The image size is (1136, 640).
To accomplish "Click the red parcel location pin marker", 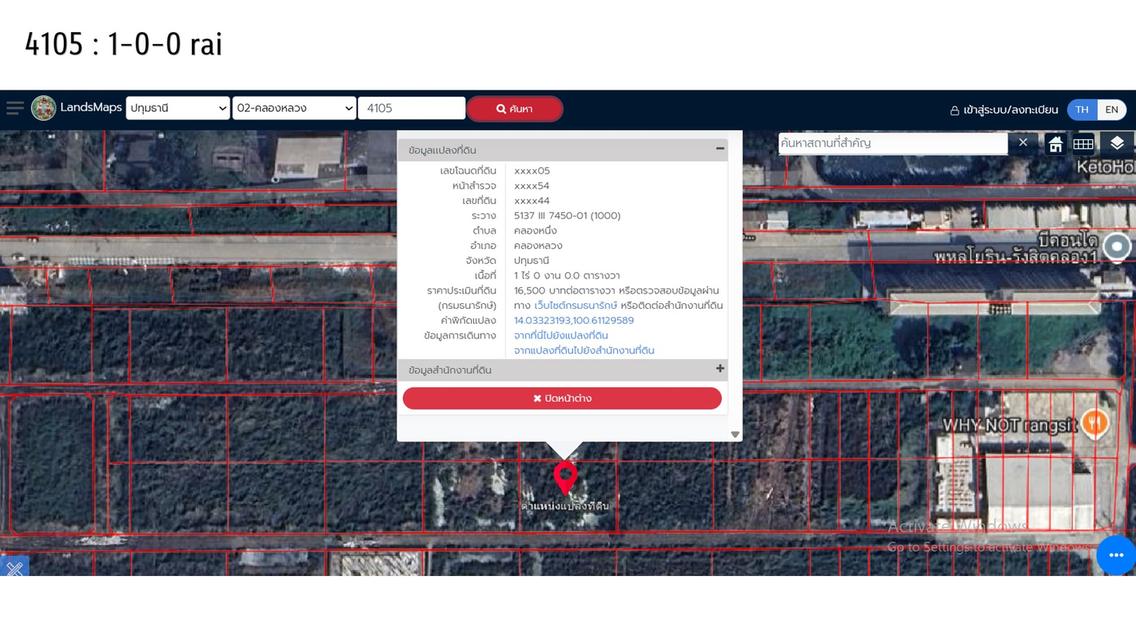I will (565, 477).
